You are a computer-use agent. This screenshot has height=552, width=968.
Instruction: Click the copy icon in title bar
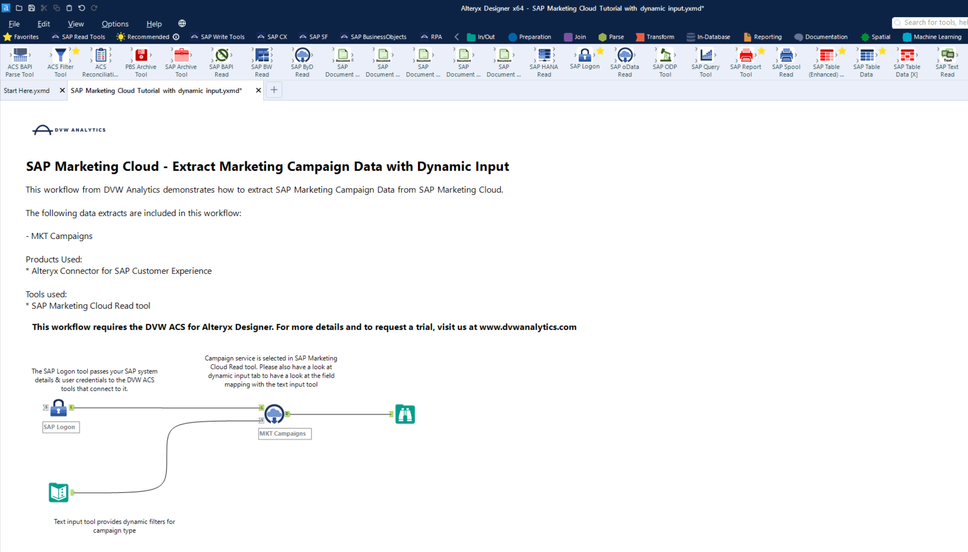click(56, 8)
